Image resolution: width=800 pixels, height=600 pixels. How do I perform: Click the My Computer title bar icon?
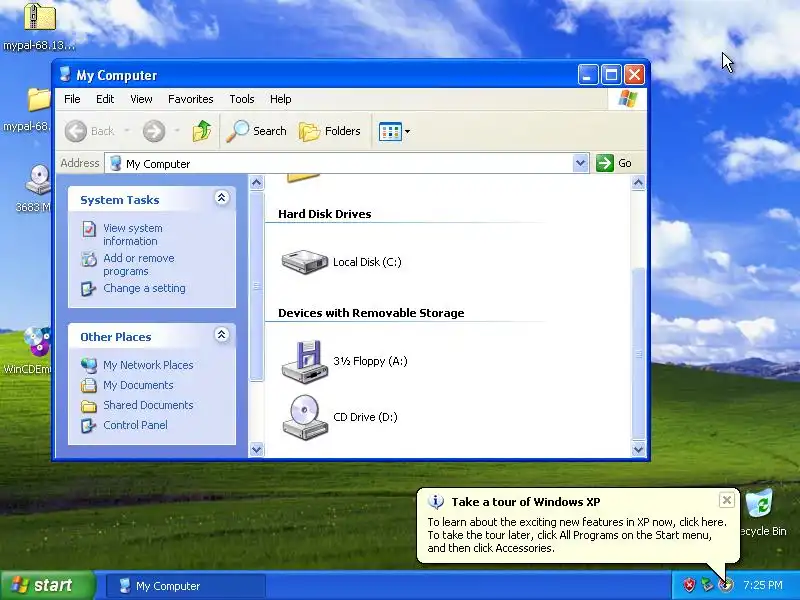(x=65, y=74)
